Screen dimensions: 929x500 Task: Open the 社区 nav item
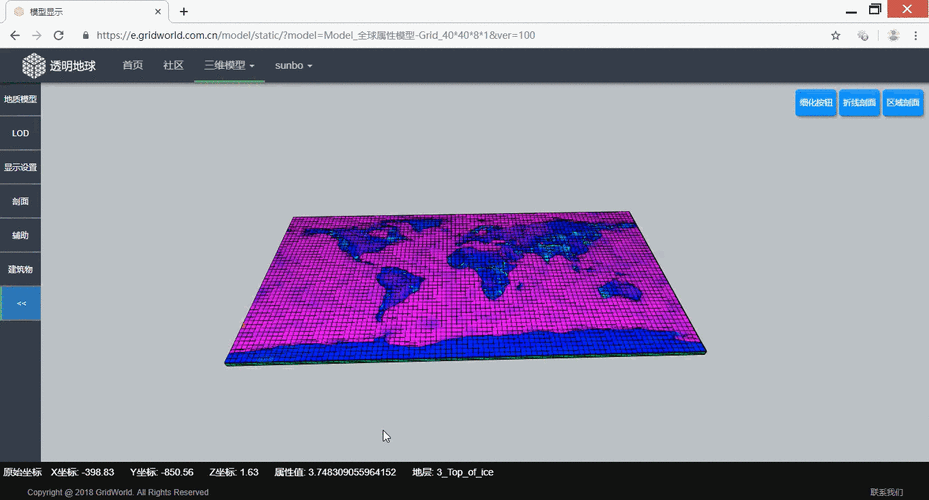(x=173, y=65)
